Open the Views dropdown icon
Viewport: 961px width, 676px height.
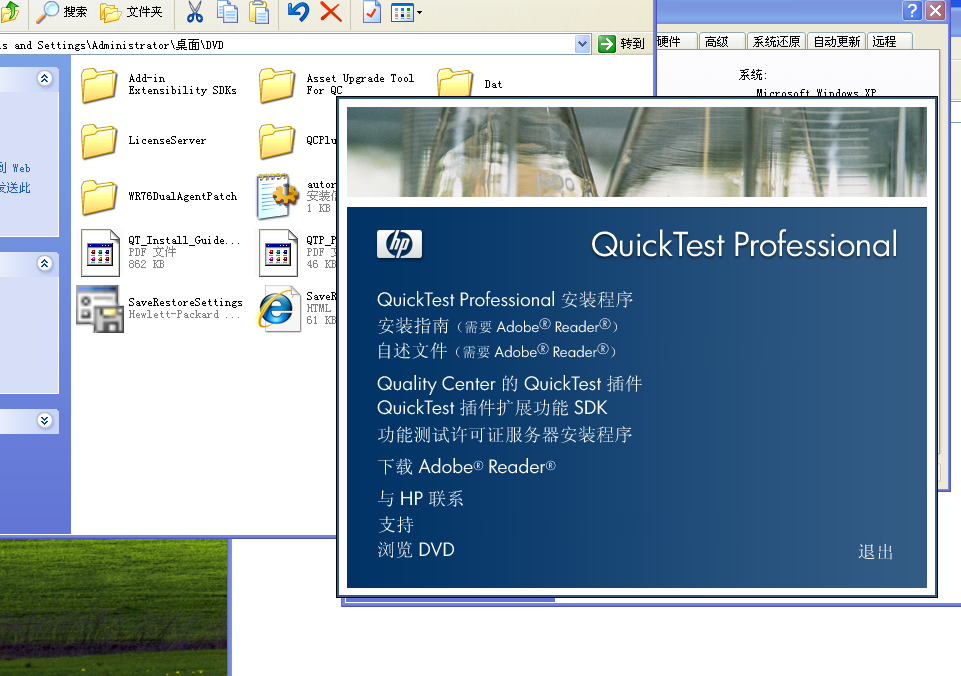coord(406,12)
